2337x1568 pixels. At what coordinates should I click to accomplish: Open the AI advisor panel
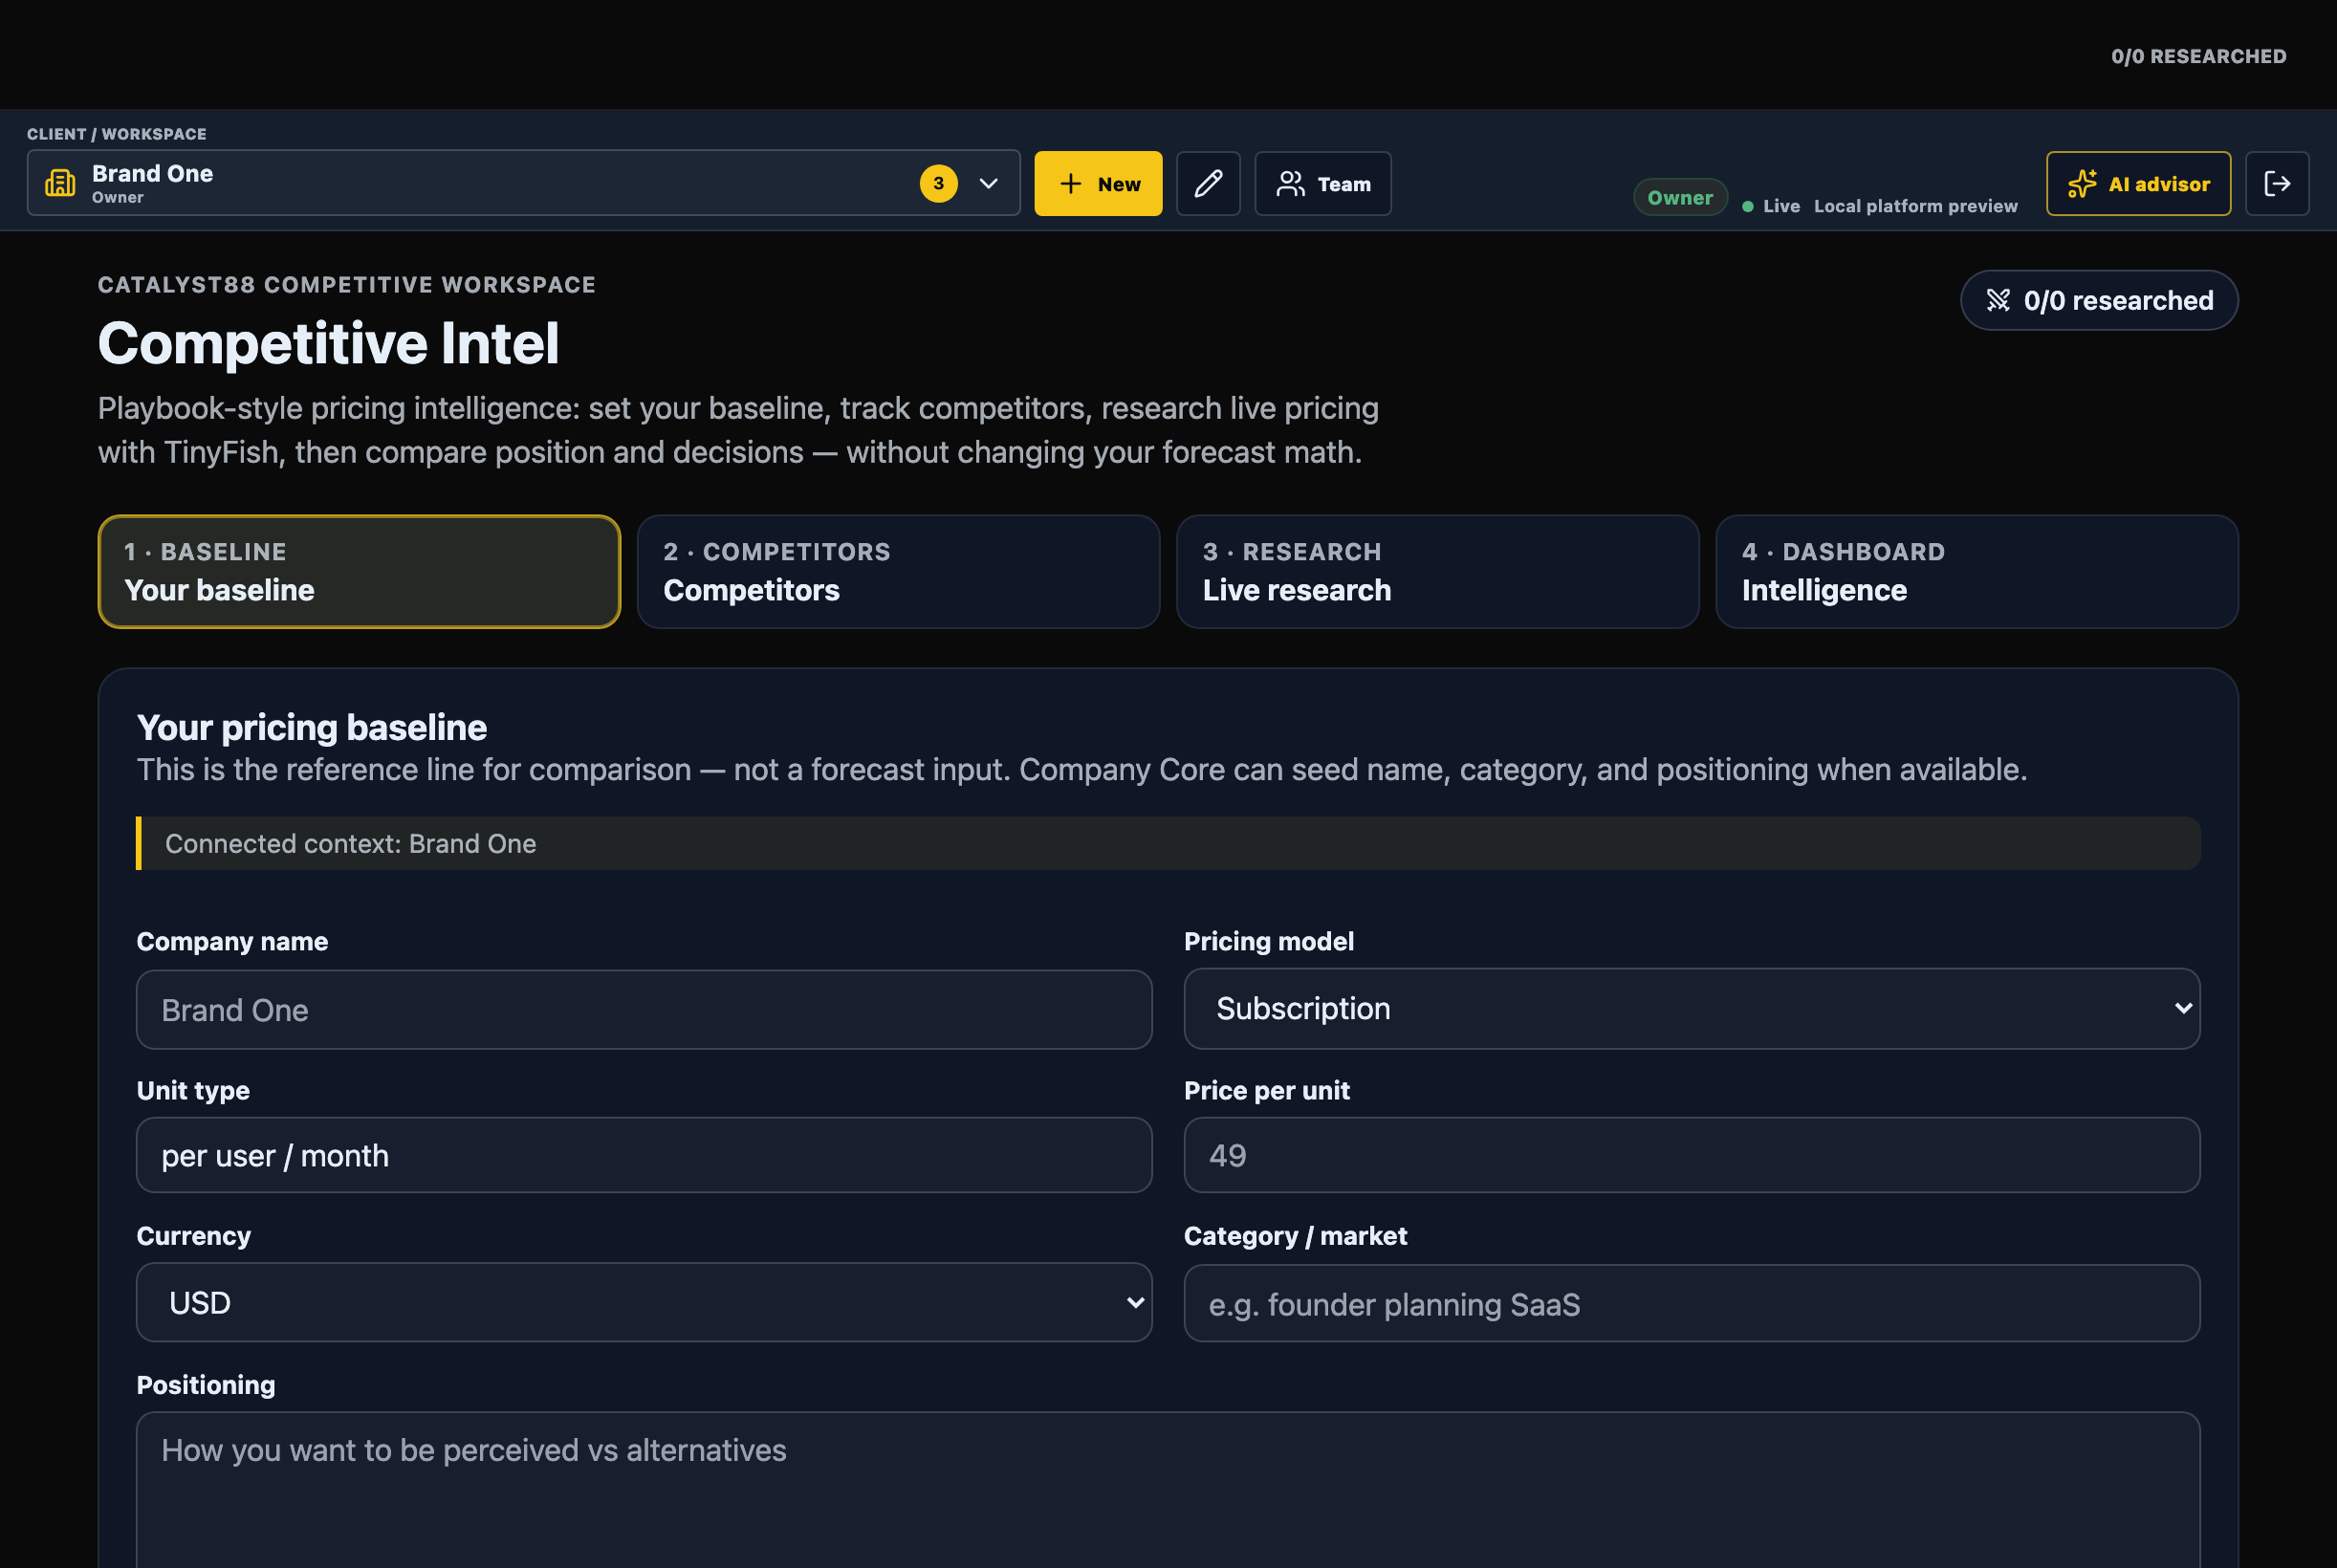[x=2138, y=183]
